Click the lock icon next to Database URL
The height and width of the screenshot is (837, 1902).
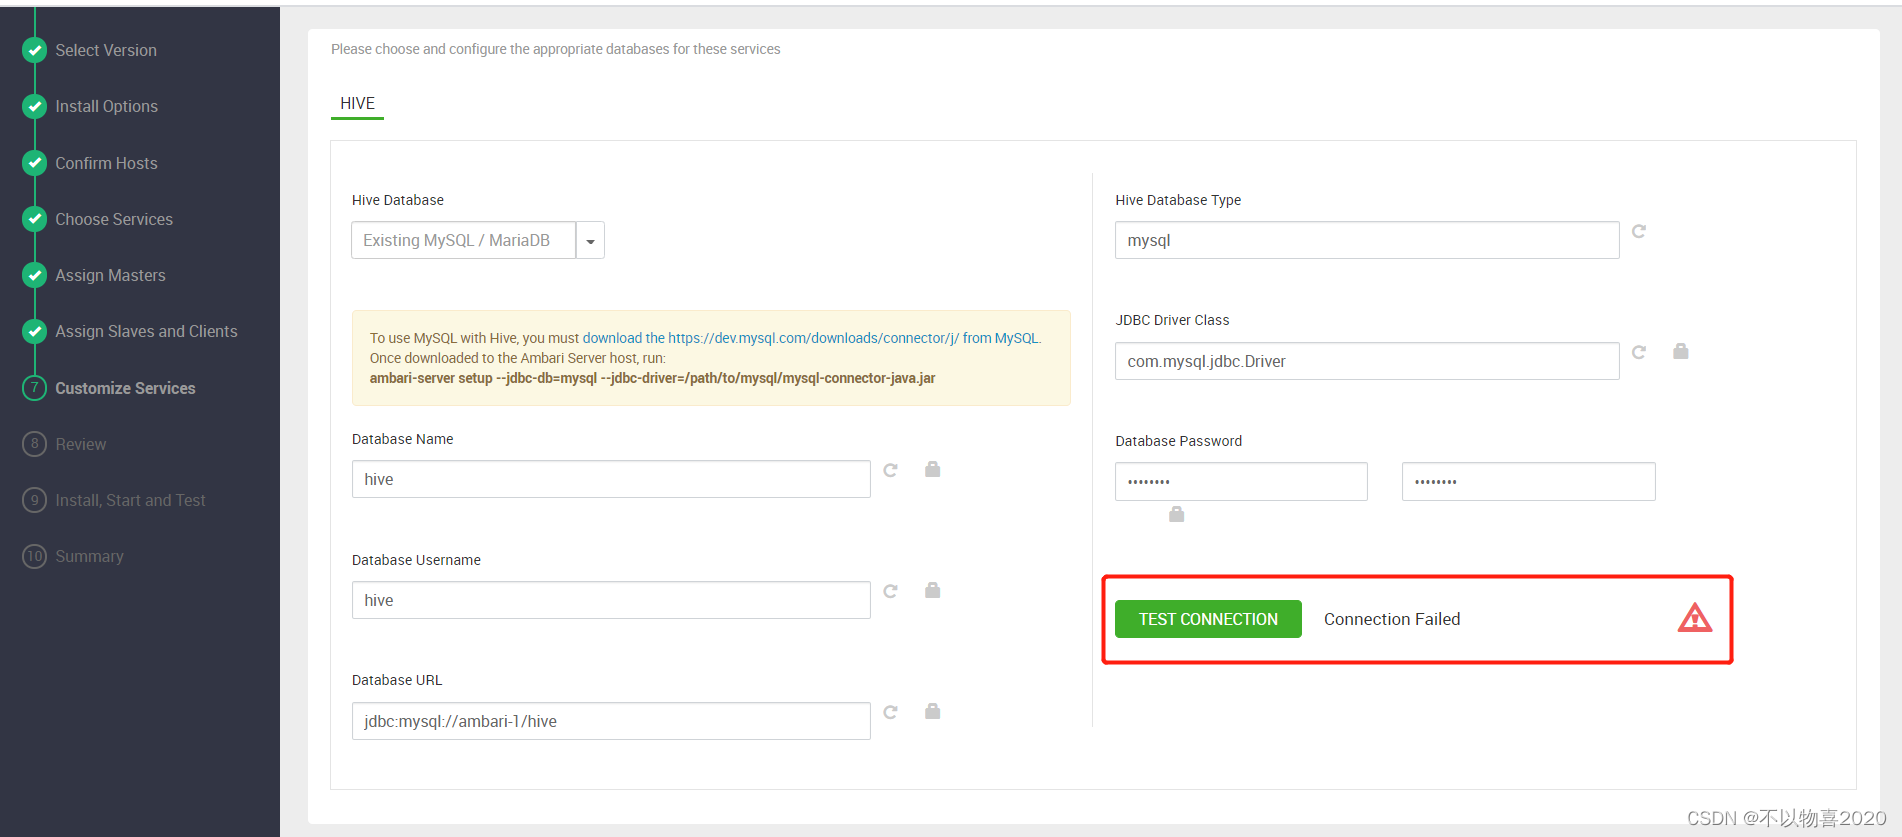pos(933,711)
